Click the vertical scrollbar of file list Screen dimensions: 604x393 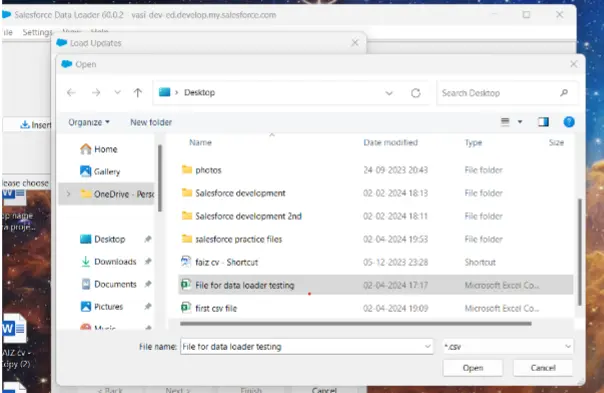click(580, 252)
